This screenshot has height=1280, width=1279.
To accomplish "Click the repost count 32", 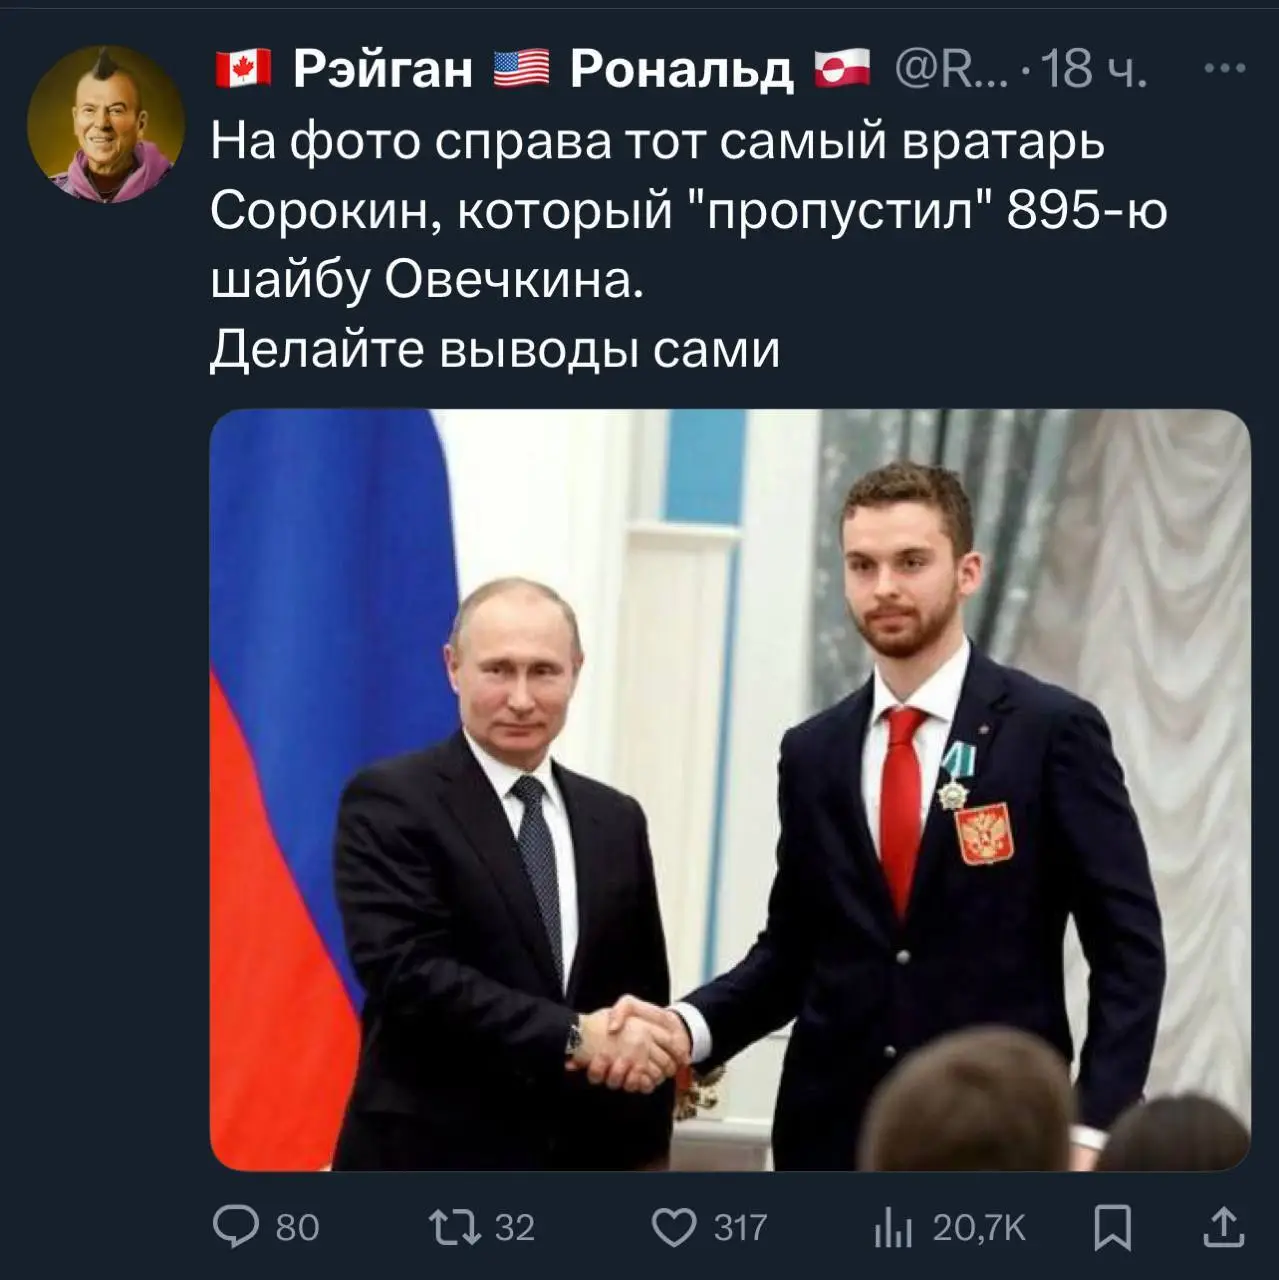I will [x=515, y=1227].
